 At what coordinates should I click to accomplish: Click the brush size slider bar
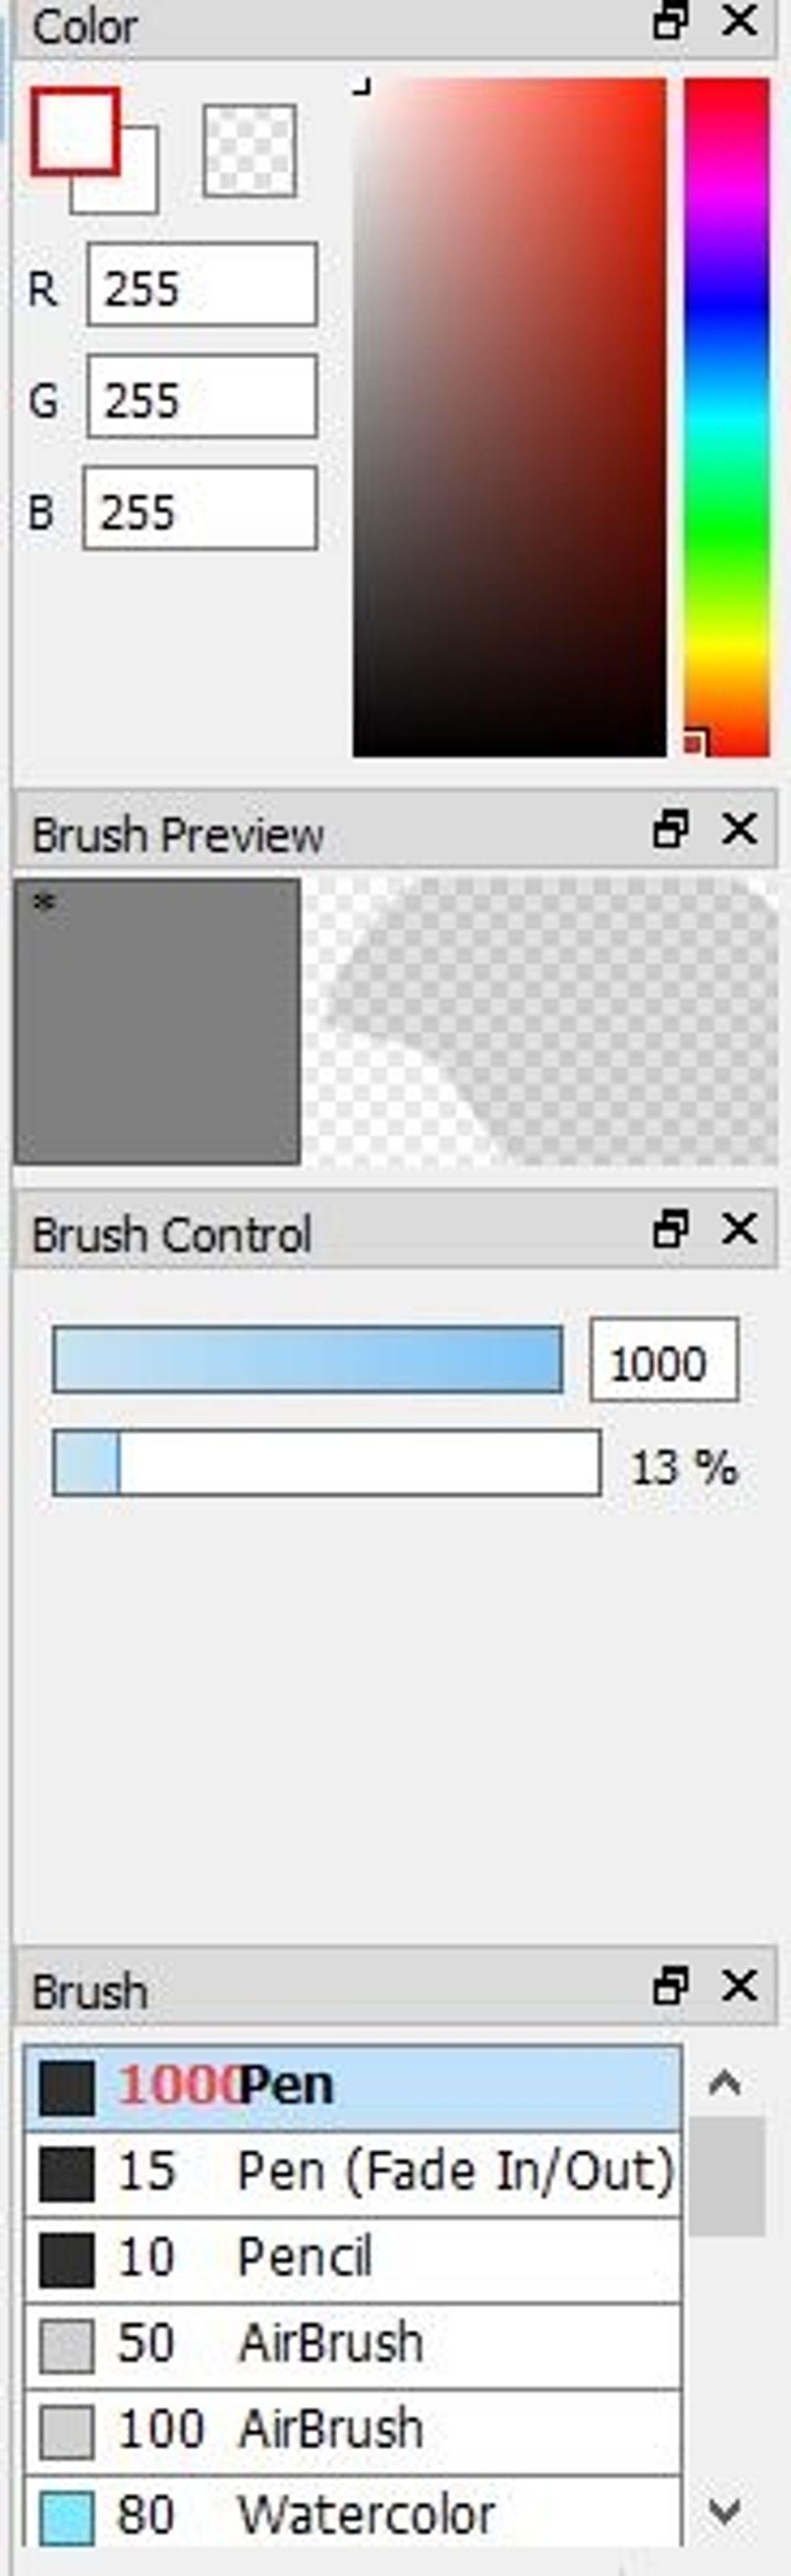tap(308, 1360)
